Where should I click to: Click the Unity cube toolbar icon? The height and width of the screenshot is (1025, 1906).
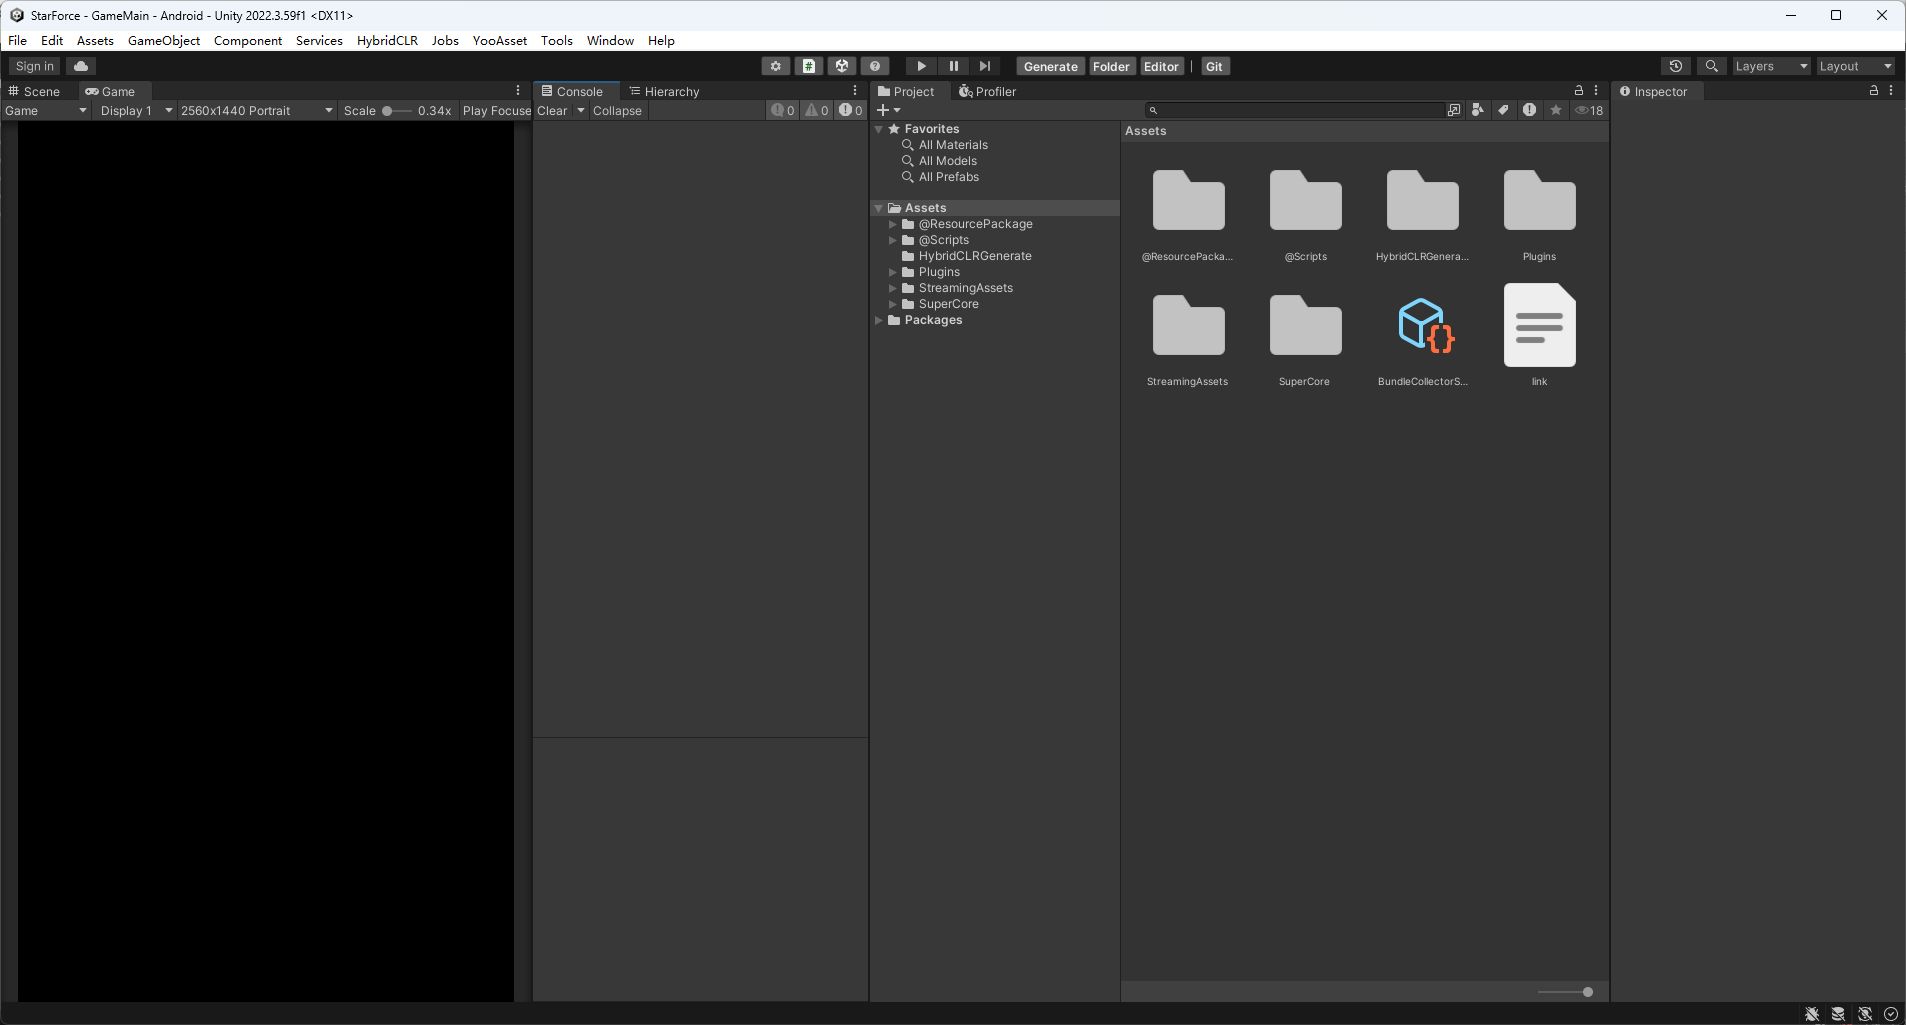coord(842,66)
